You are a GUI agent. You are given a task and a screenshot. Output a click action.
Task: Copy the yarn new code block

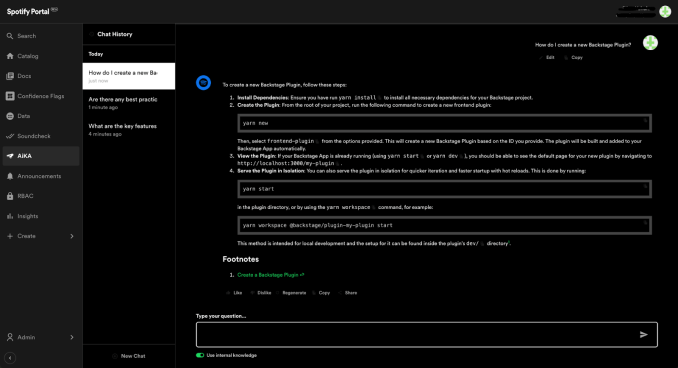(x=645, y=121)
